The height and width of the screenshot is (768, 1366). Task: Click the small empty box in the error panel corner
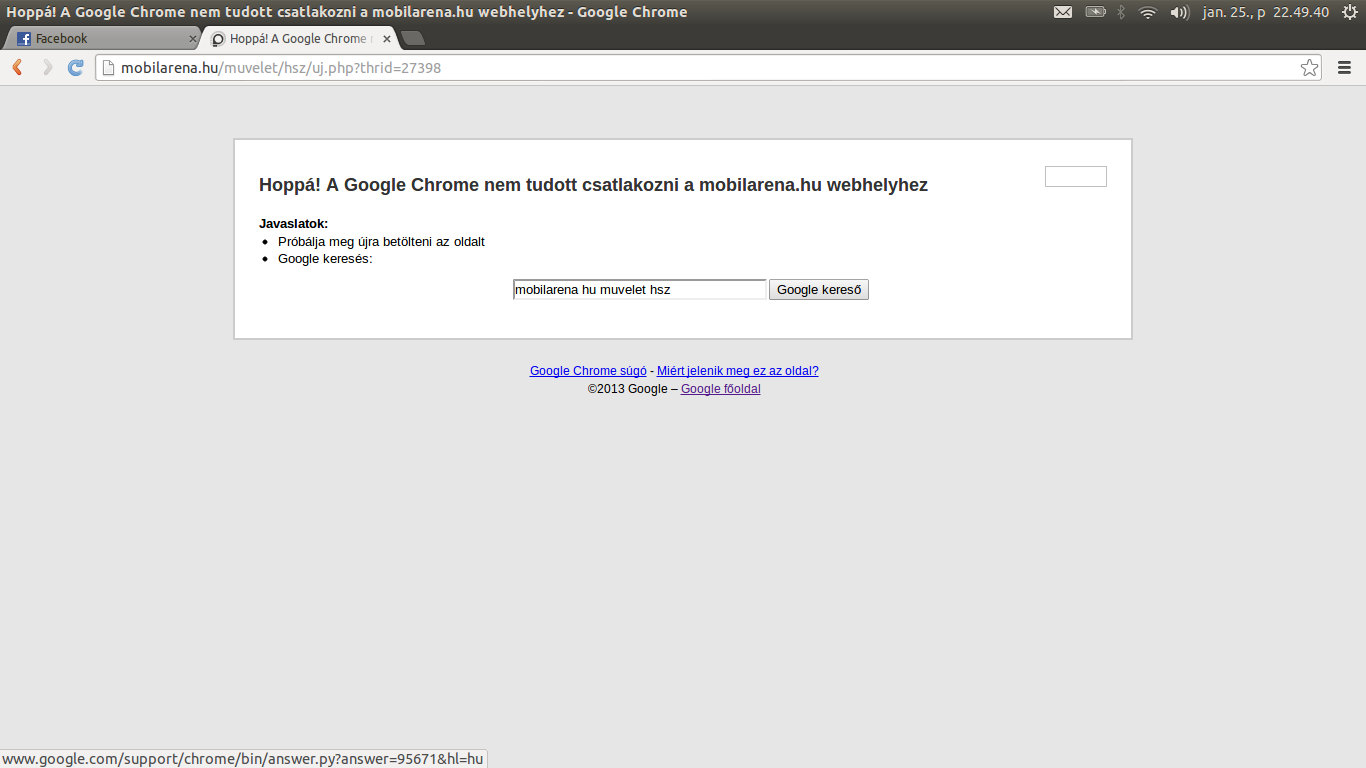coord(1076,176)
